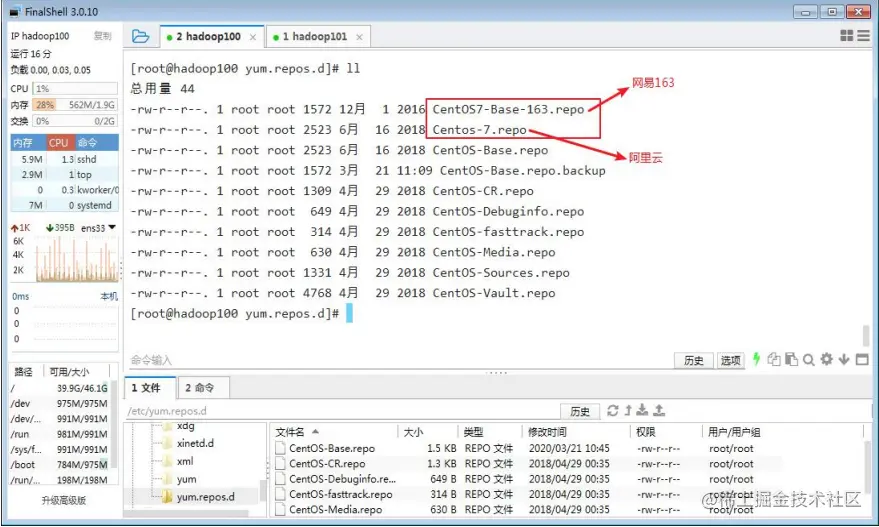The height and width of the screenshot is (527, 879).
Task: Open the 2 命令 tab
Action: [x=203, y=387]
